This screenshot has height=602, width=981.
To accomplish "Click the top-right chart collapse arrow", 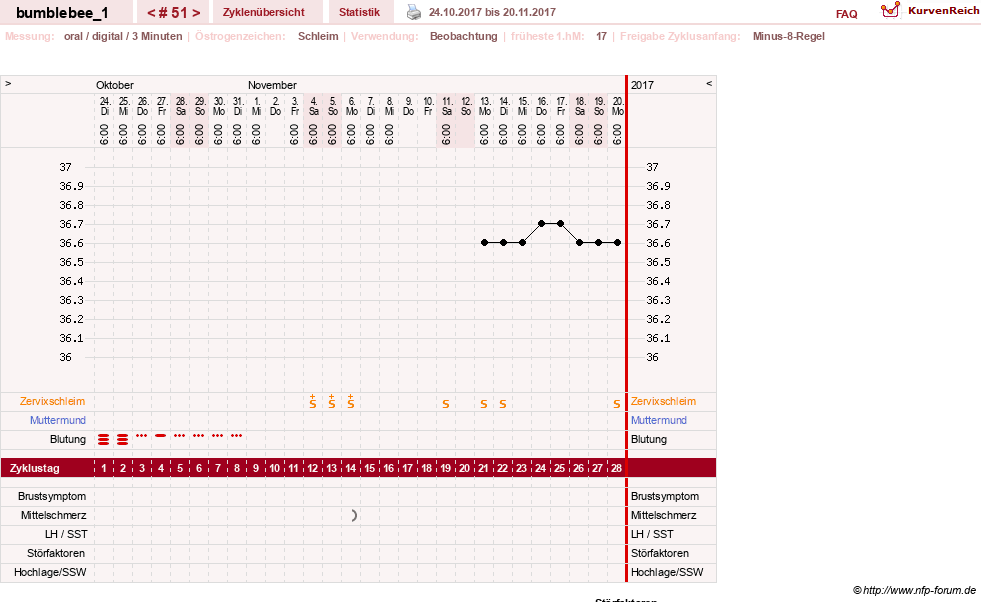I will click(709, 83).
